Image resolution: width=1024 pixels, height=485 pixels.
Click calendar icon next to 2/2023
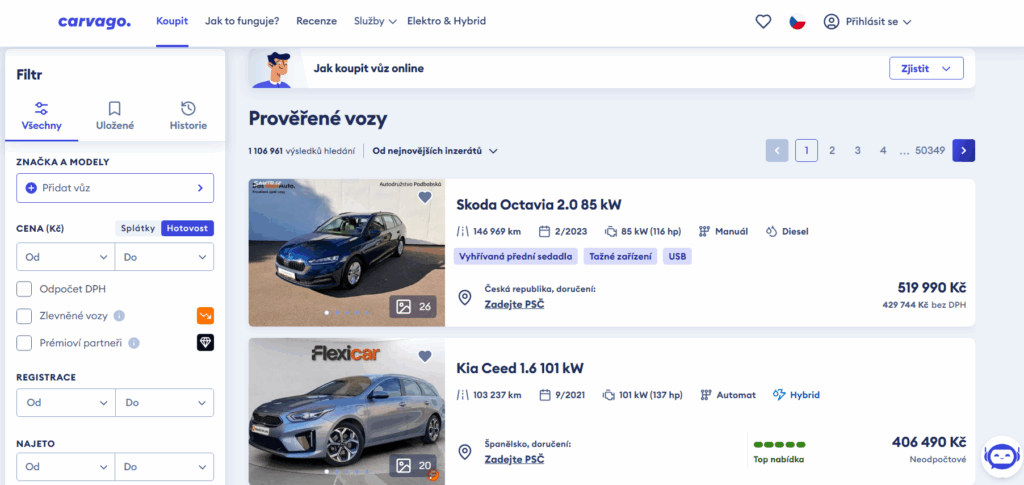coord(545,231)
